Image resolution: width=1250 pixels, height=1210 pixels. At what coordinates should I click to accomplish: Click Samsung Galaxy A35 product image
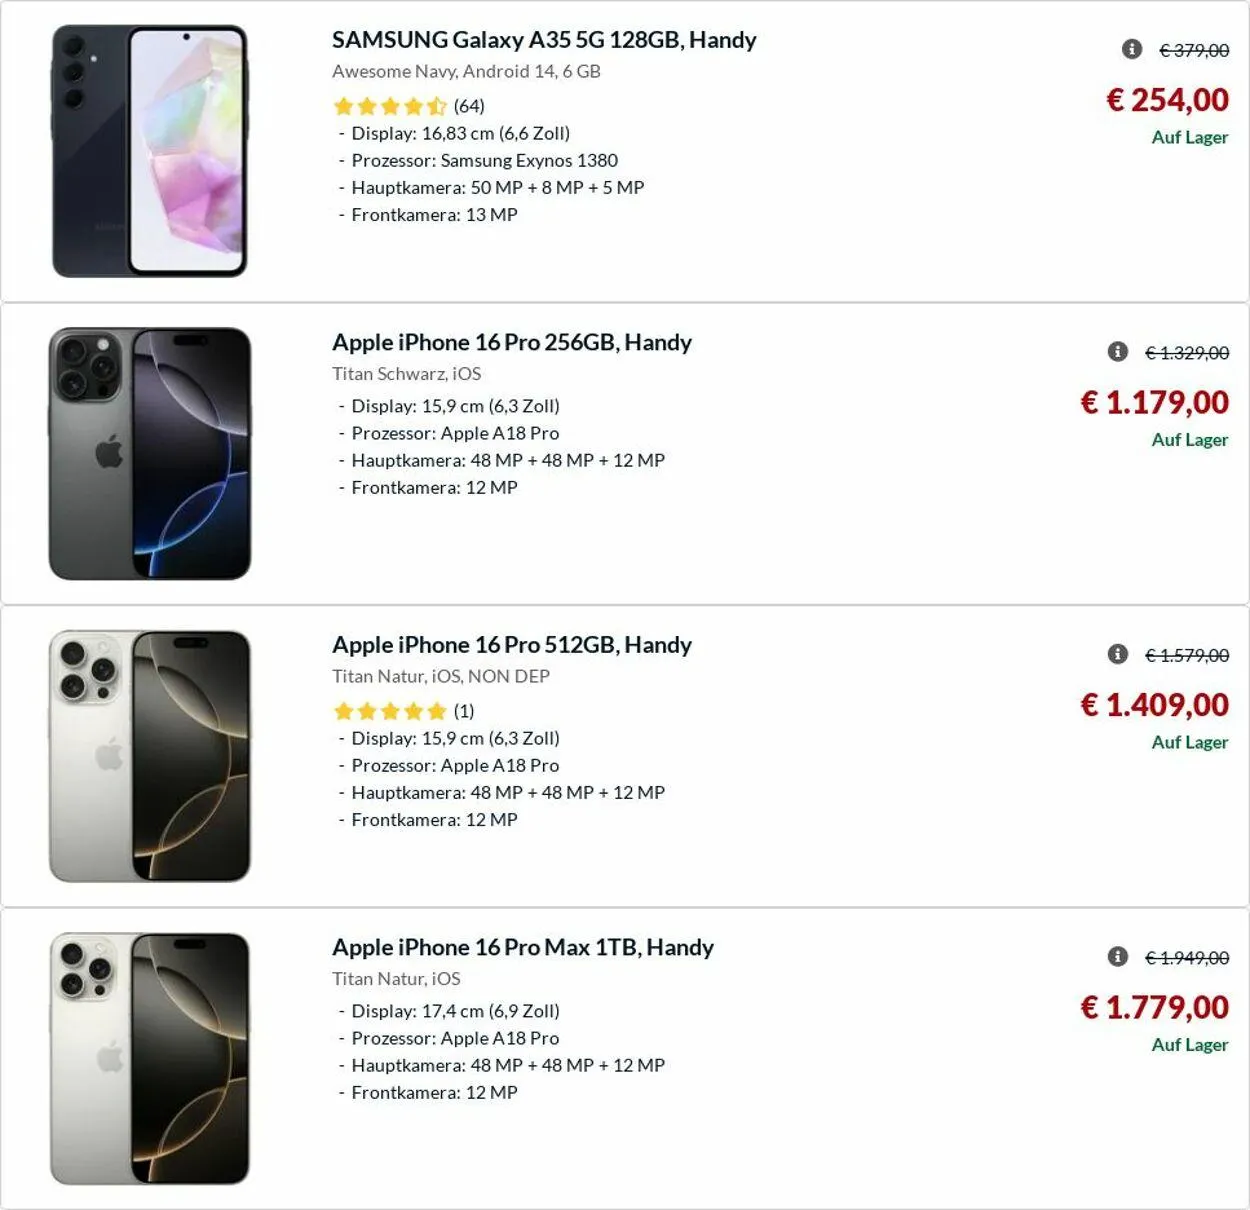[x=150, y=151]
